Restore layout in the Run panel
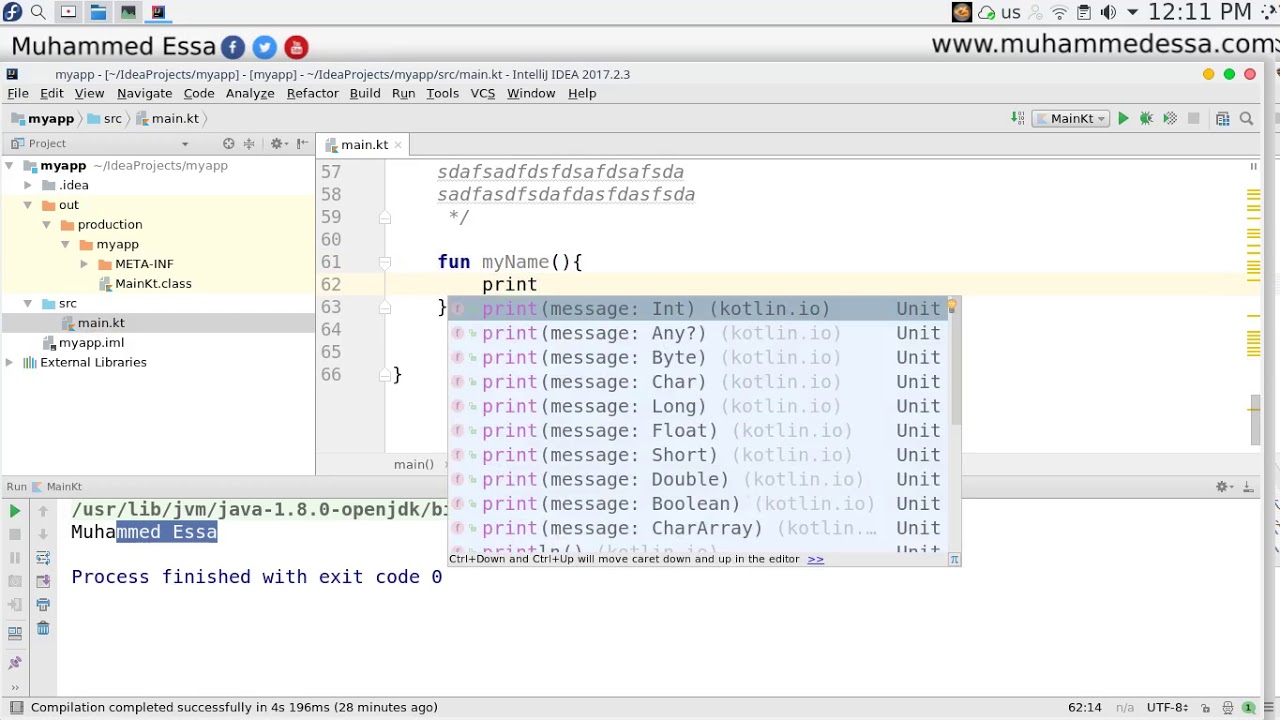 point(15,631)
